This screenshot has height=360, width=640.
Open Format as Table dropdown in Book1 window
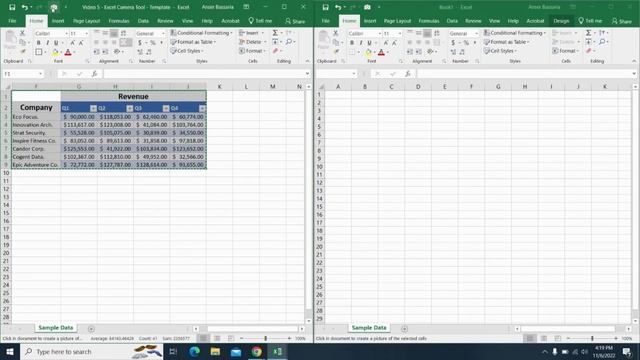(x=507, y=42)
